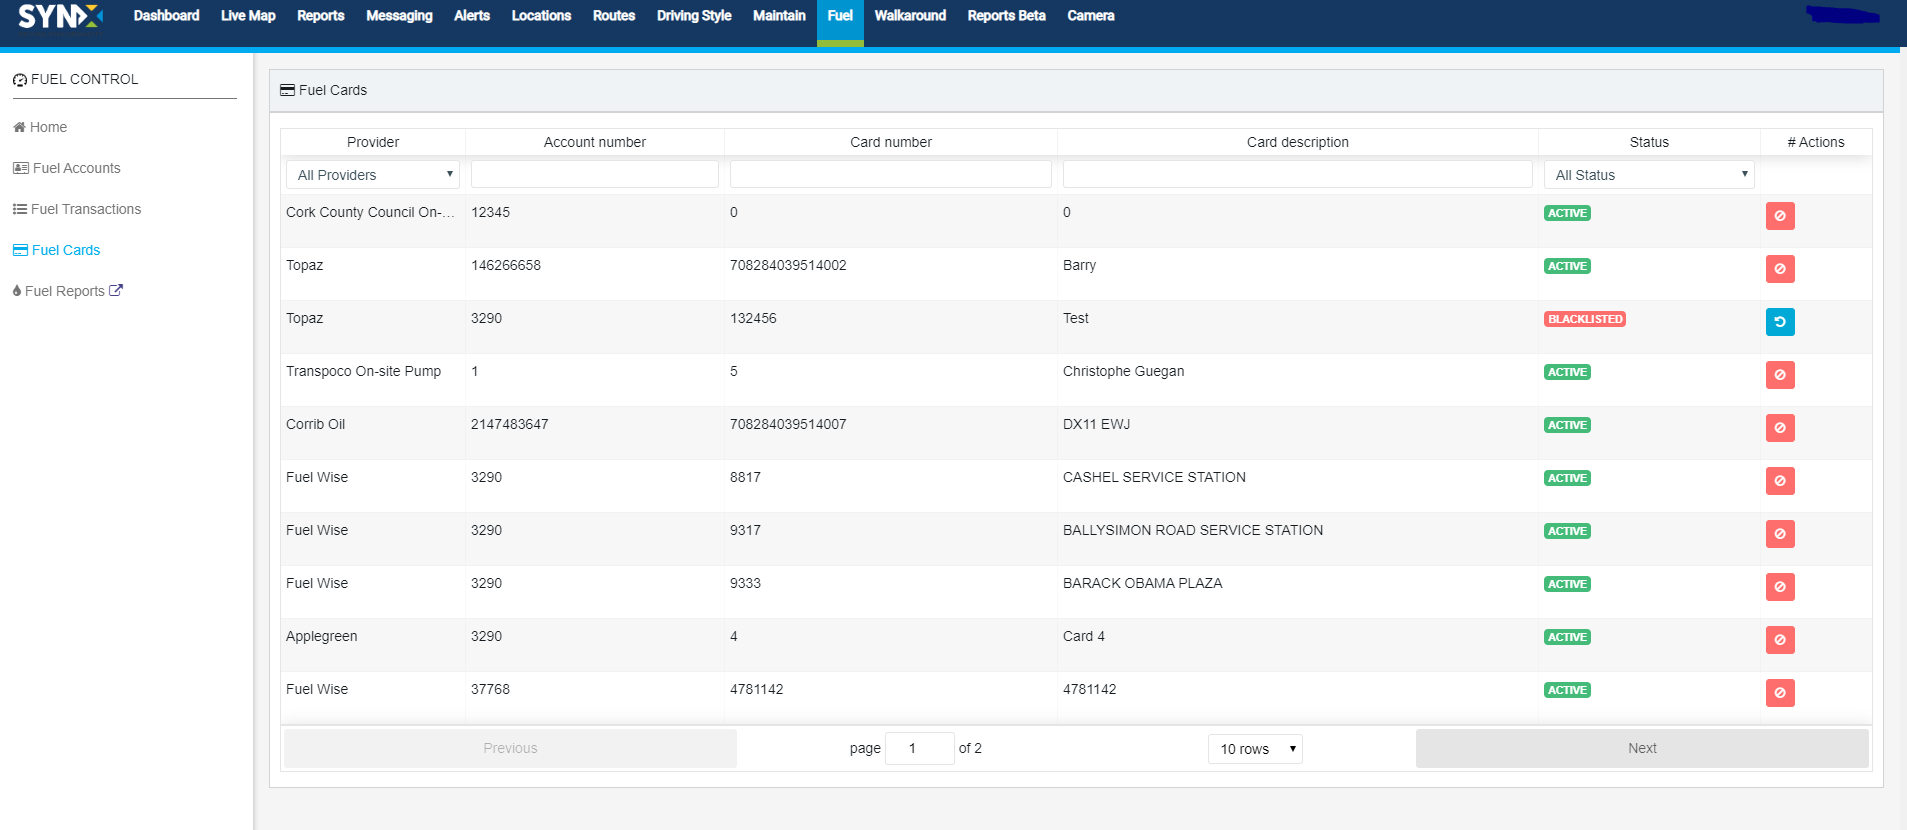Open the 10 rows page size dropdown
The image size is (1907, 830).
[x=1255, y=749]
